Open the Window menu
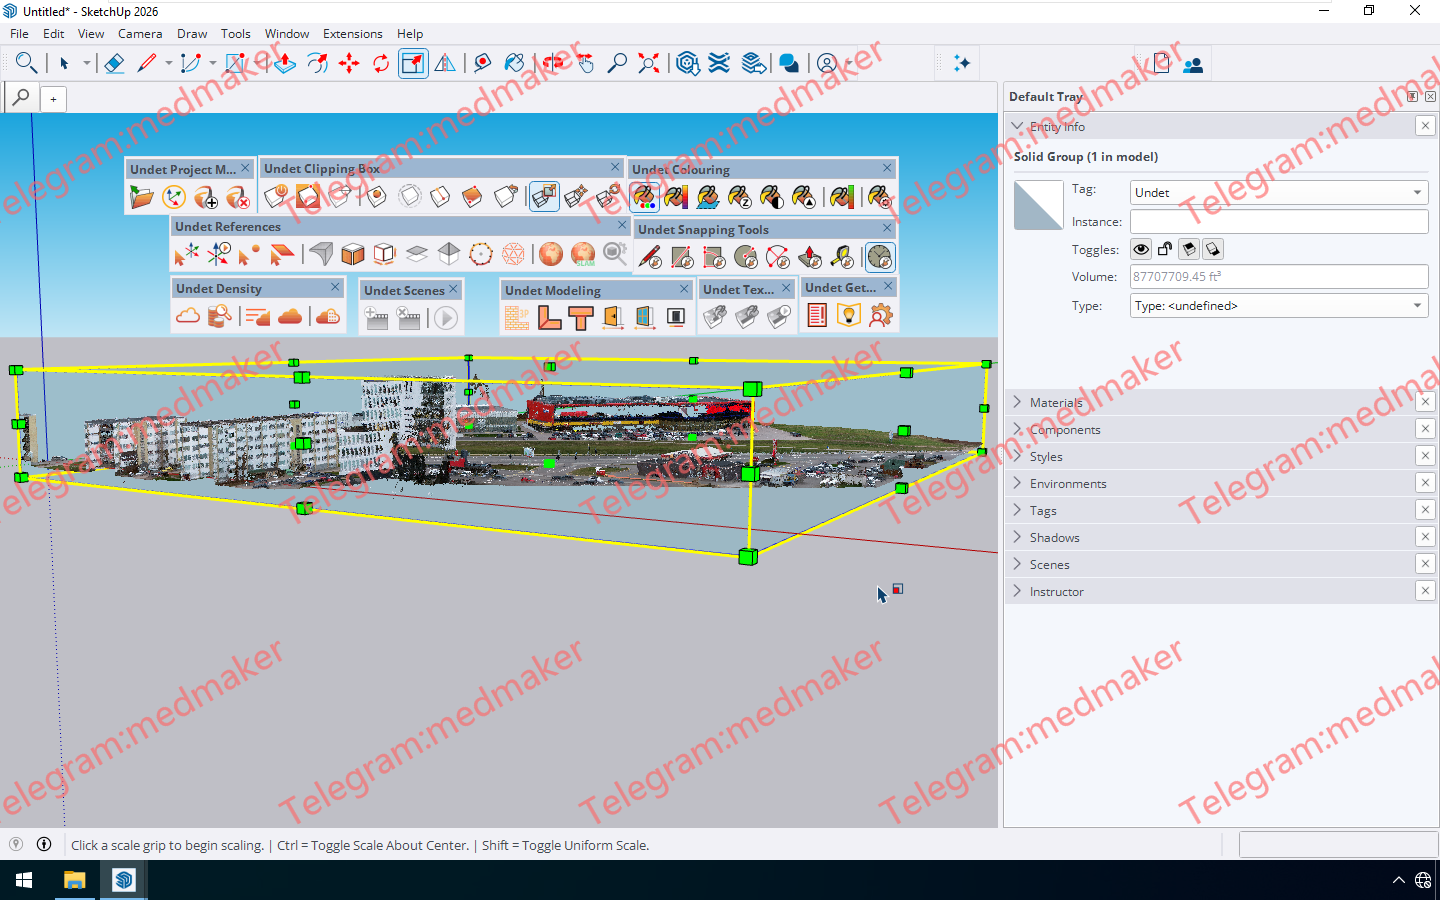 tap(287, 33)
